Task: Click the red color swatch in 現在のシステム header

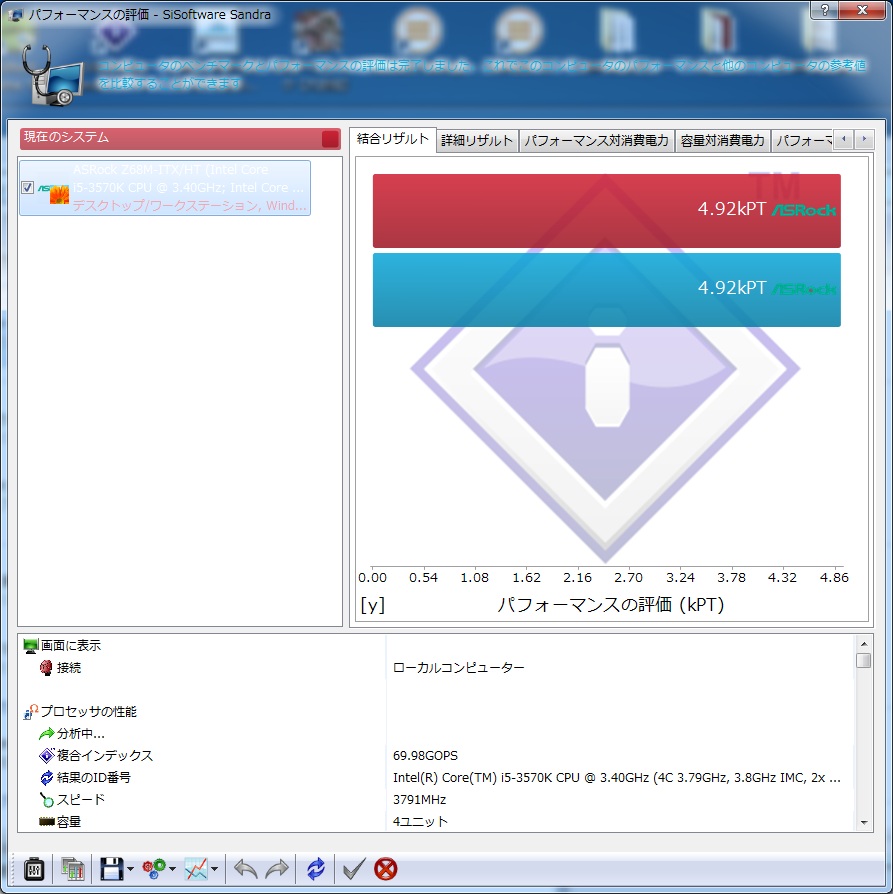Action: (x=330, y=139)
